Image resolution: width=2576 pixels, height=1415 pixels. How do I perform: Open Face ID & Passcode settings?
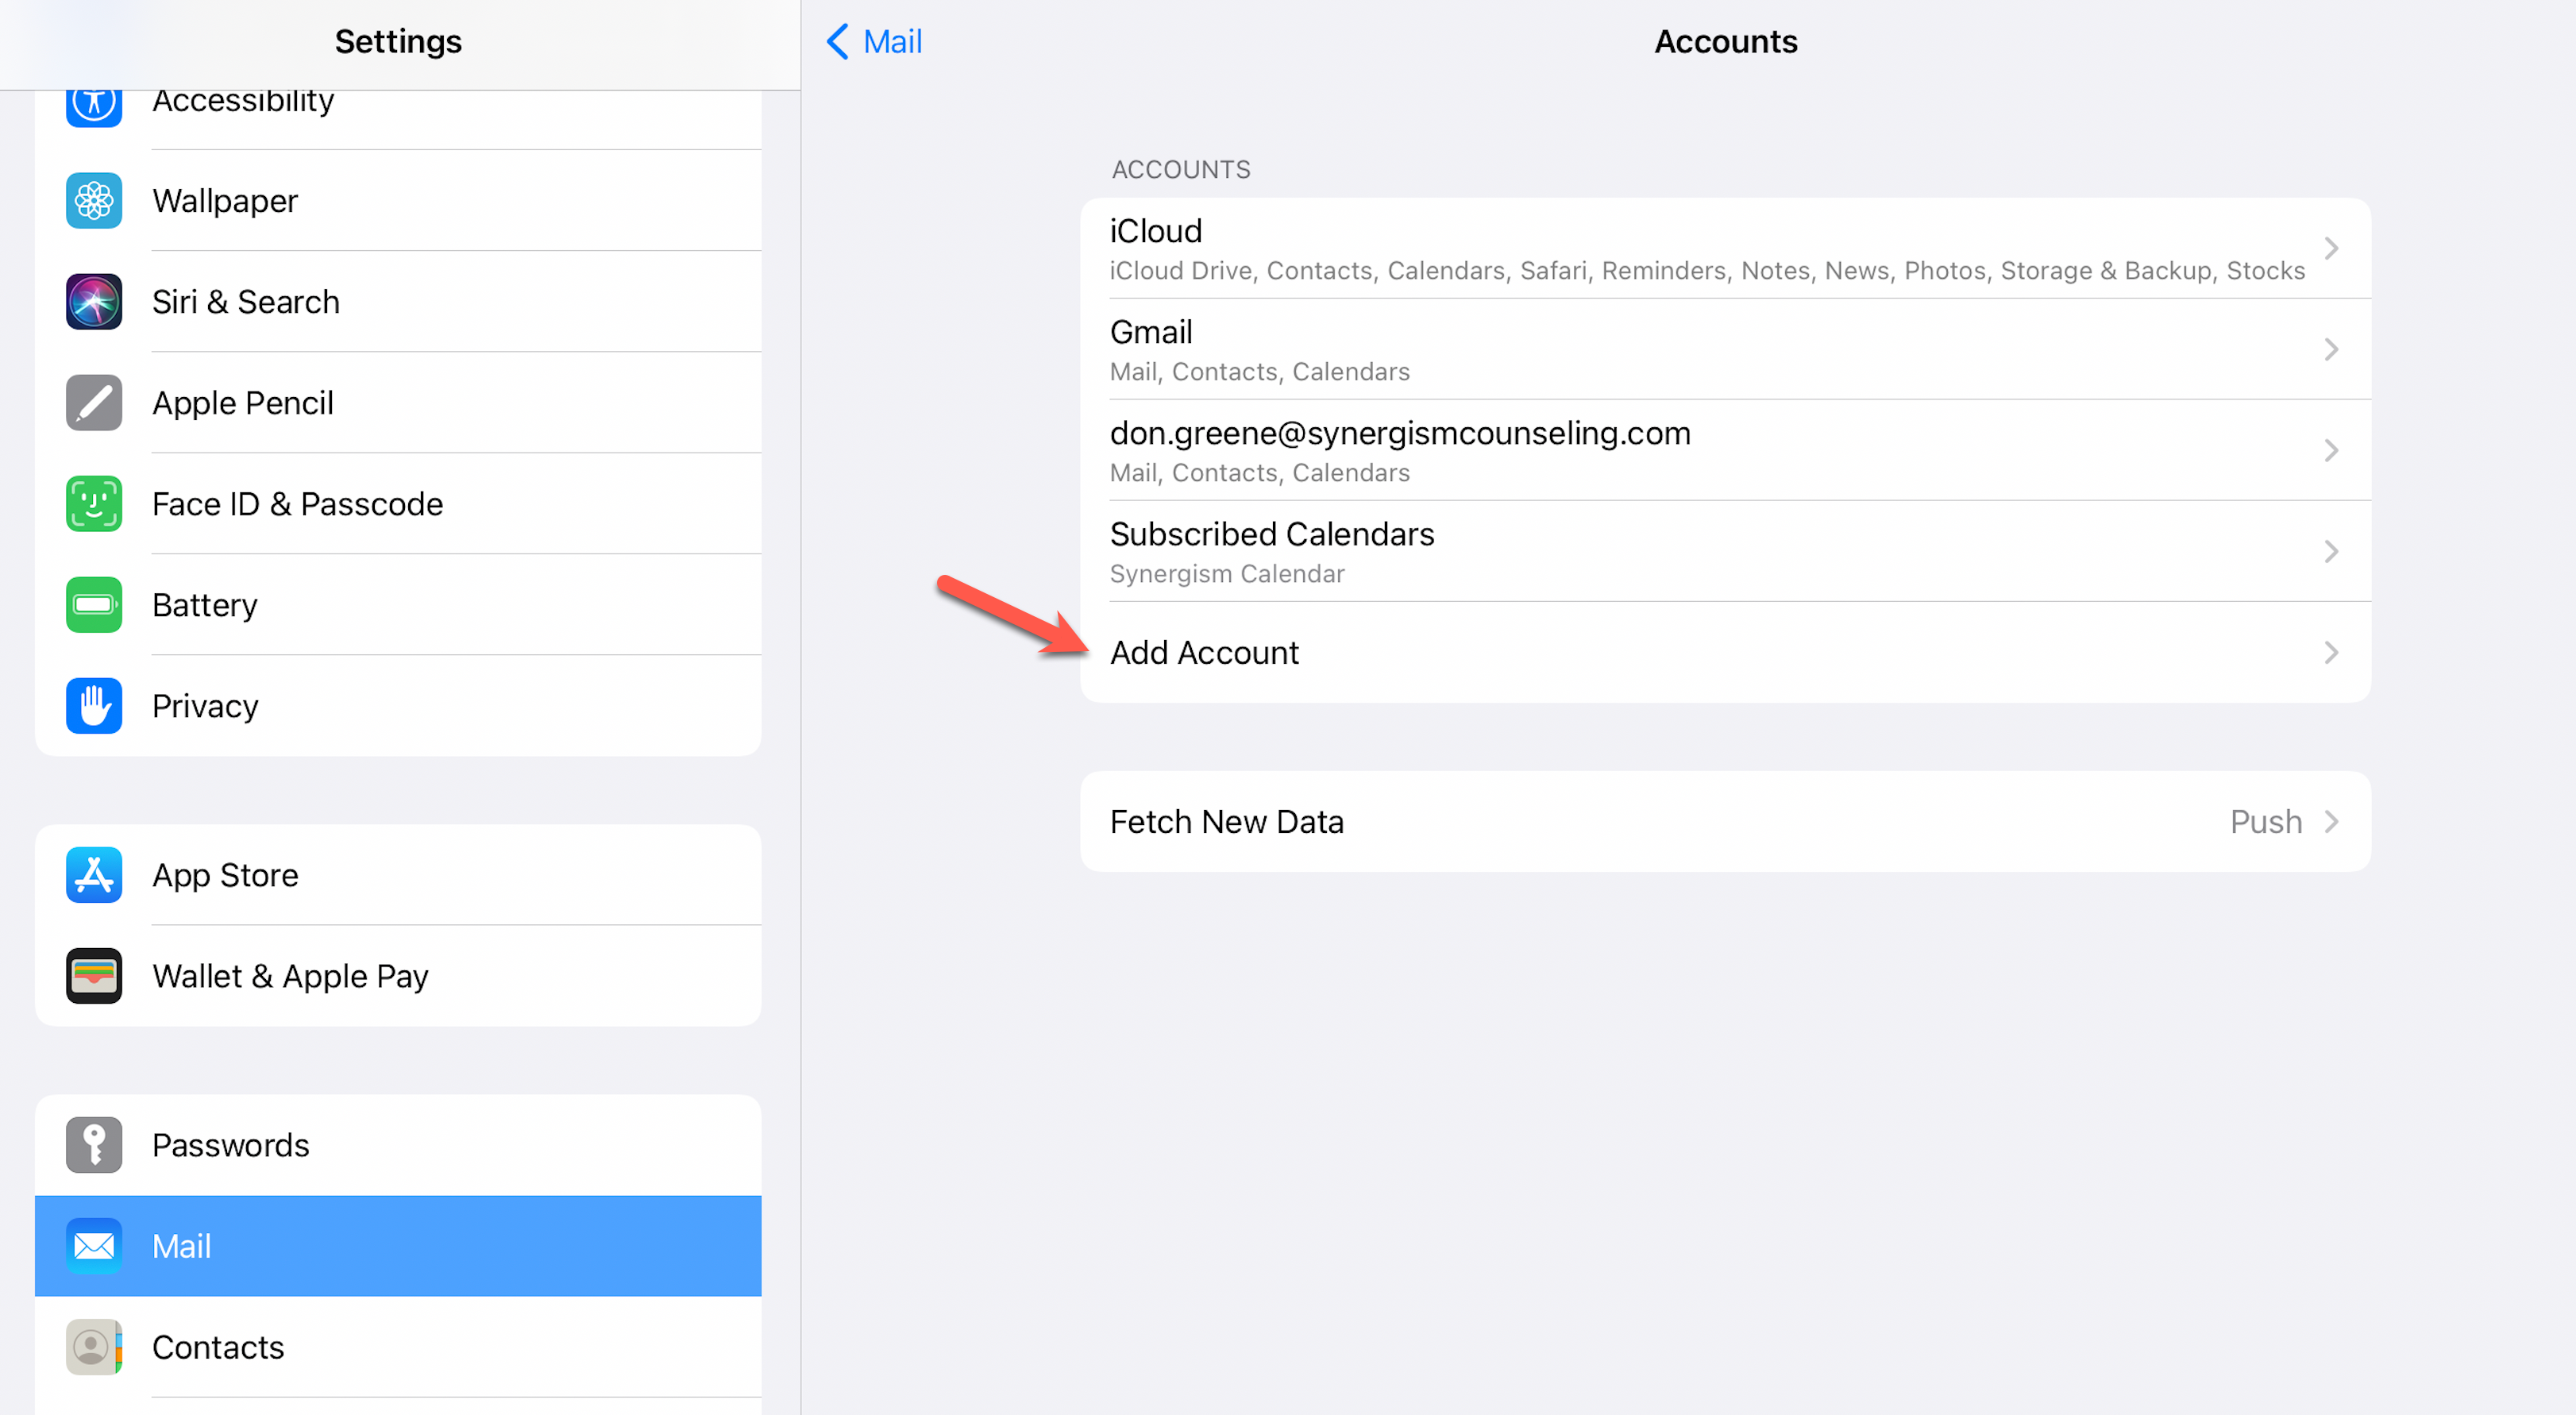[x=398, y=504]
